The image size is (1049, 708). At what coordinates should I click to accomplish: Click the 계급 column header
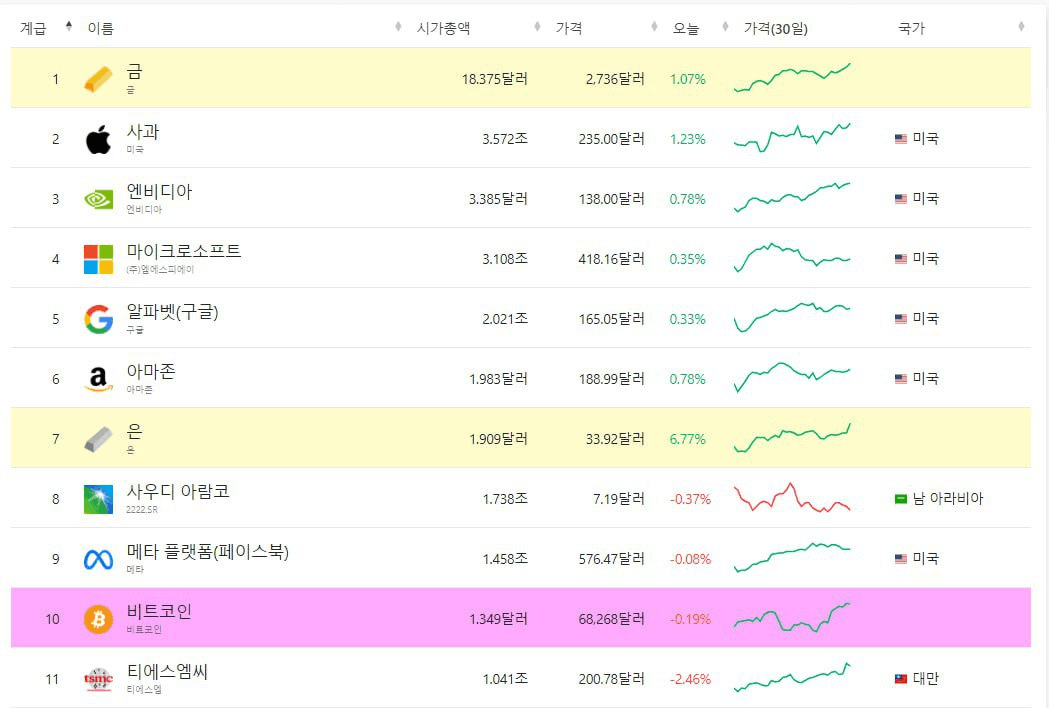pyautogui.click(x=33, y=28)
